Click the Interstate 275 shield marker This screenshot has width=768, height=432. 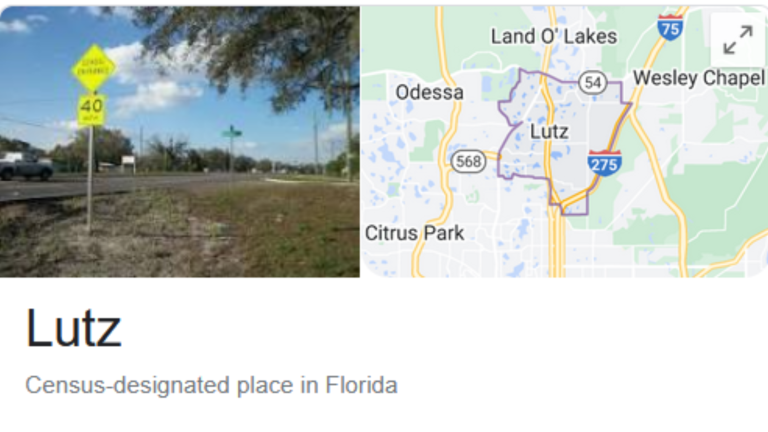[x=604, y=162]
